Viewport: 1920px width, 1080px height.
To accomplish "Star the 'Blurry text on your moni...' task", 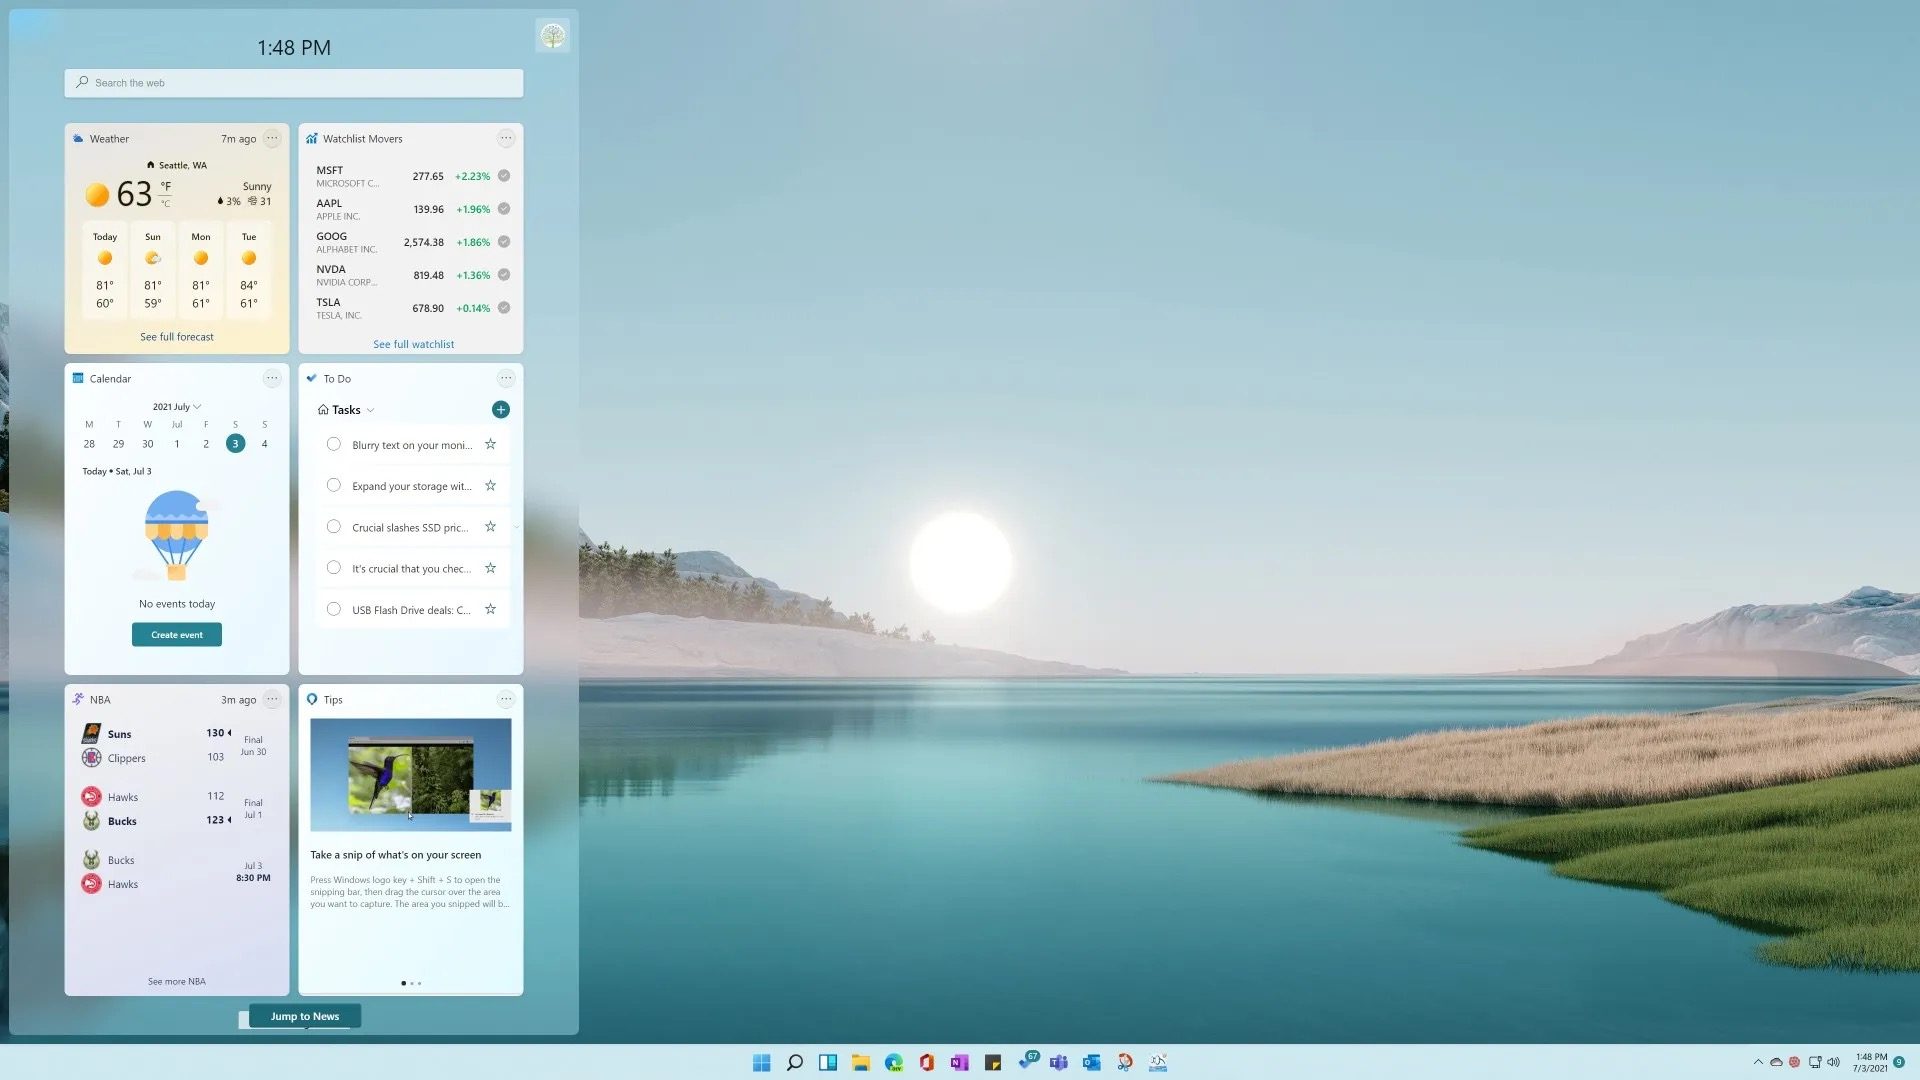I will click(x=490, y=445).
